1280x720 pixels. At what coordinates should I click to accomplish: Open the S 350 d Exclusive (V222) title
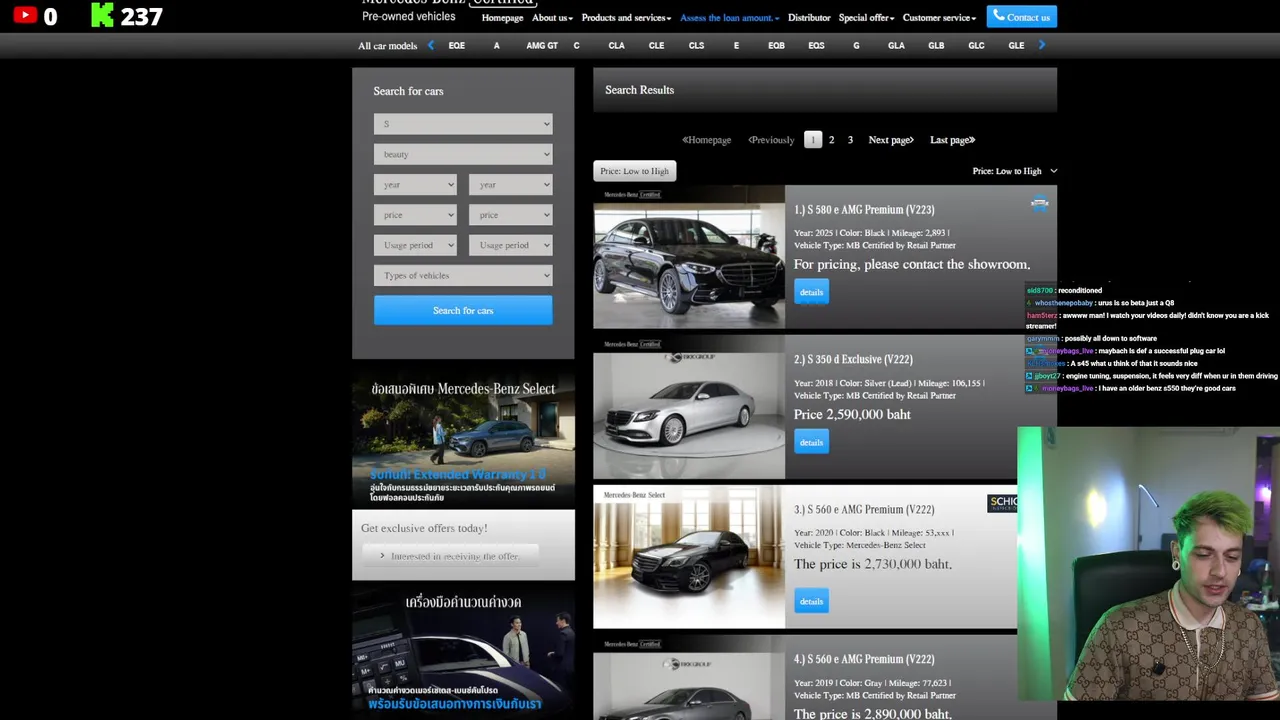[853, 360]
